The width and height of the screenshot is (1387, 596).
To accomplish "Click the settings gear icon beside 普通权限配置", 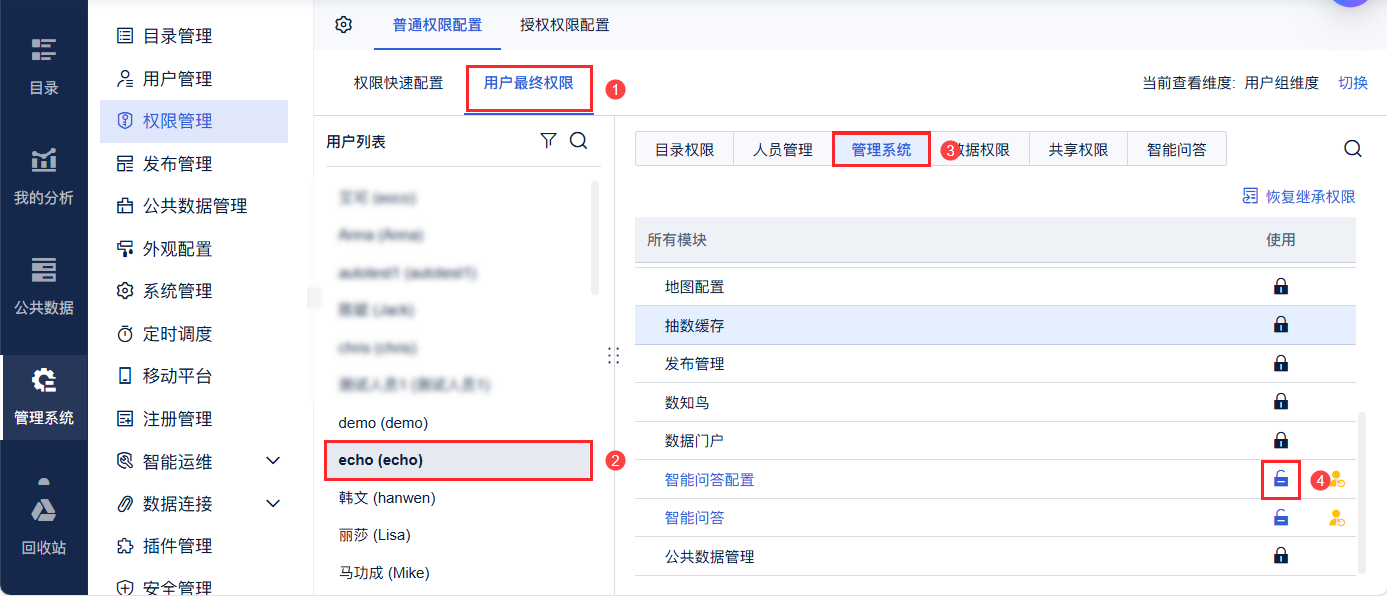I will click(x=344, y=25).
